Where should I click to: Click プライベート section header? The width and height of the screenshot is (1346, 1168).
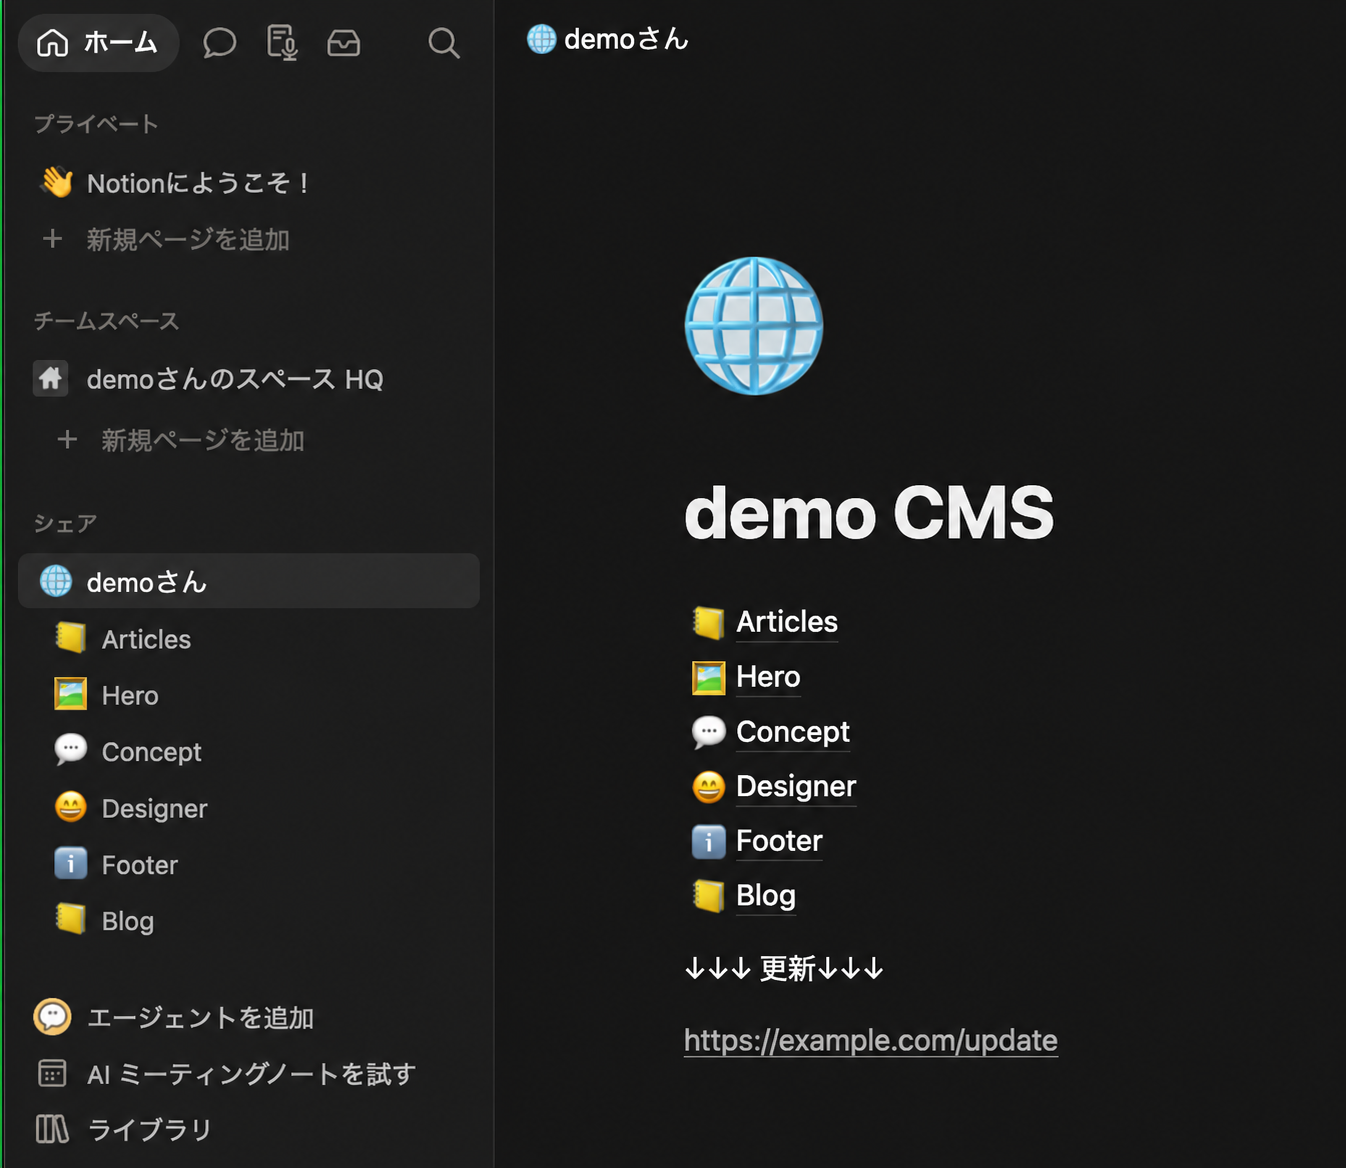[x=96, y=124]
